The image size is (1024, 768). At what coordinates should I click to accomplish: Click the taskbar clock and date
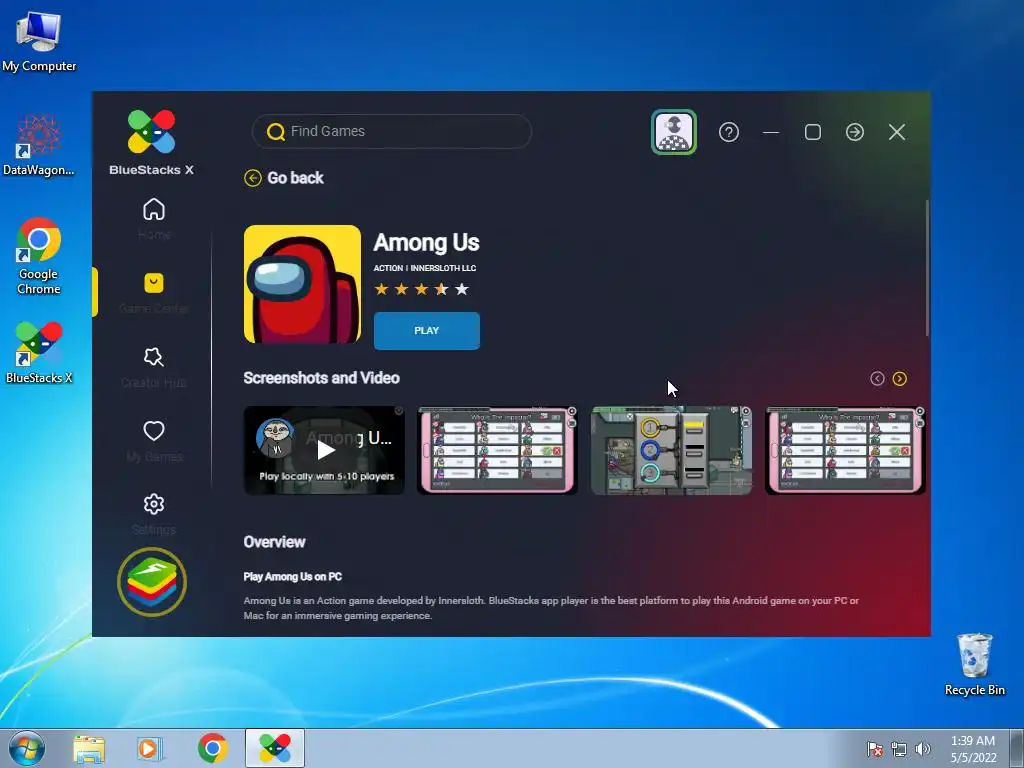click(x=973, y=749)
